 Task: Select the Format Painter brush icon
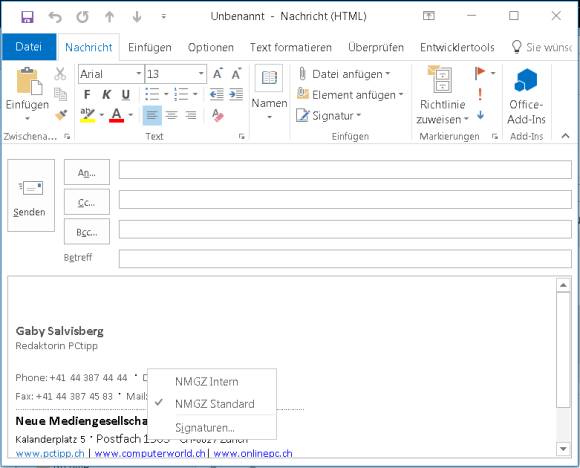click(61, 115)
